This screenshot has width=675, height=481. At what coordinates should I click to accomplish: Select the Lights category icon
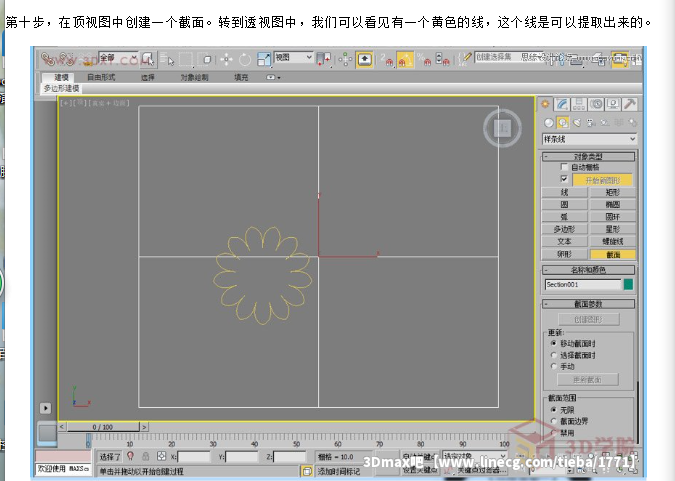point(577,123)
